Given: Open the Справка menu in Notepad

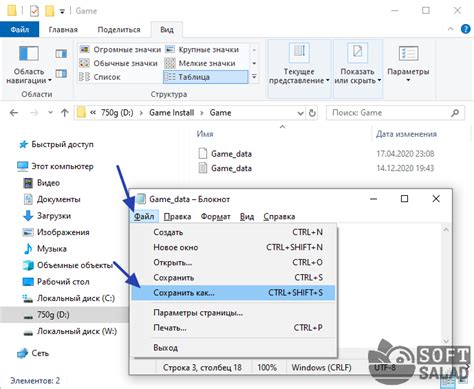Looking at the screenshot, I should [x=279, y=217].
